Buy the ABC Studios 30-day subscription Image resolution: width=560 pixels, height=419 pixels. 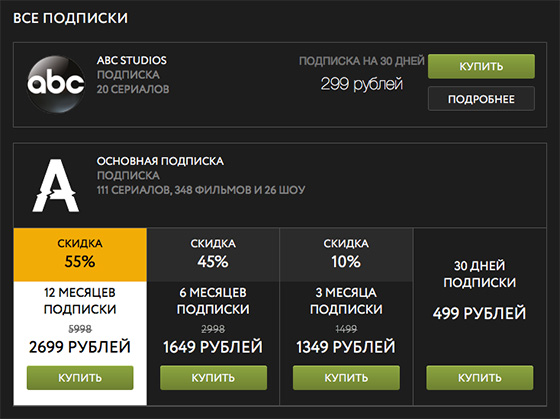481,66
